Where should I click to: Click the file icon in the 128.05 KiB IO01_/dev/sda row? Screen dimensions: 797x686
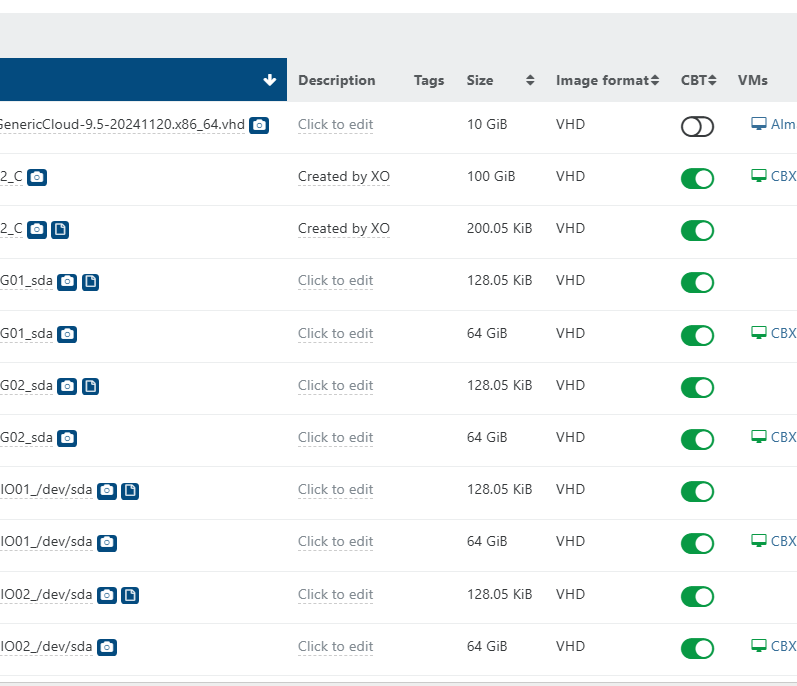[x=130, y=490]
